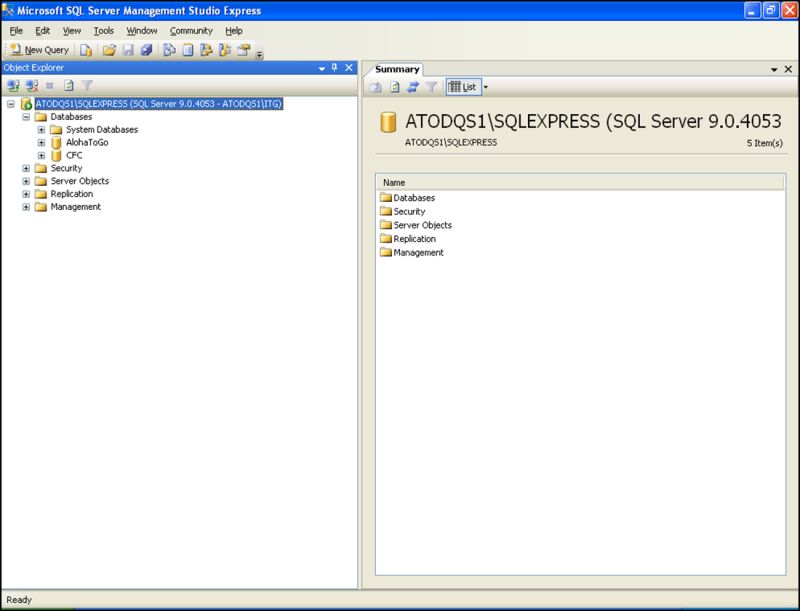Switch the Summary pane to List view
This screenshot has height=611, width=800.
[465, 87]
